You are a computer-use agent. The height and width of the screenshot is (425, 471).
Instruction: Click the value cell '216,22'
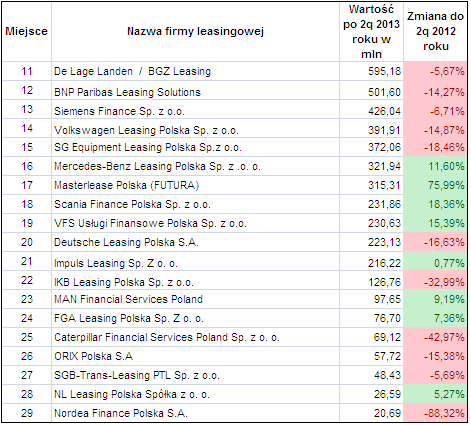[x=371, y=261]
